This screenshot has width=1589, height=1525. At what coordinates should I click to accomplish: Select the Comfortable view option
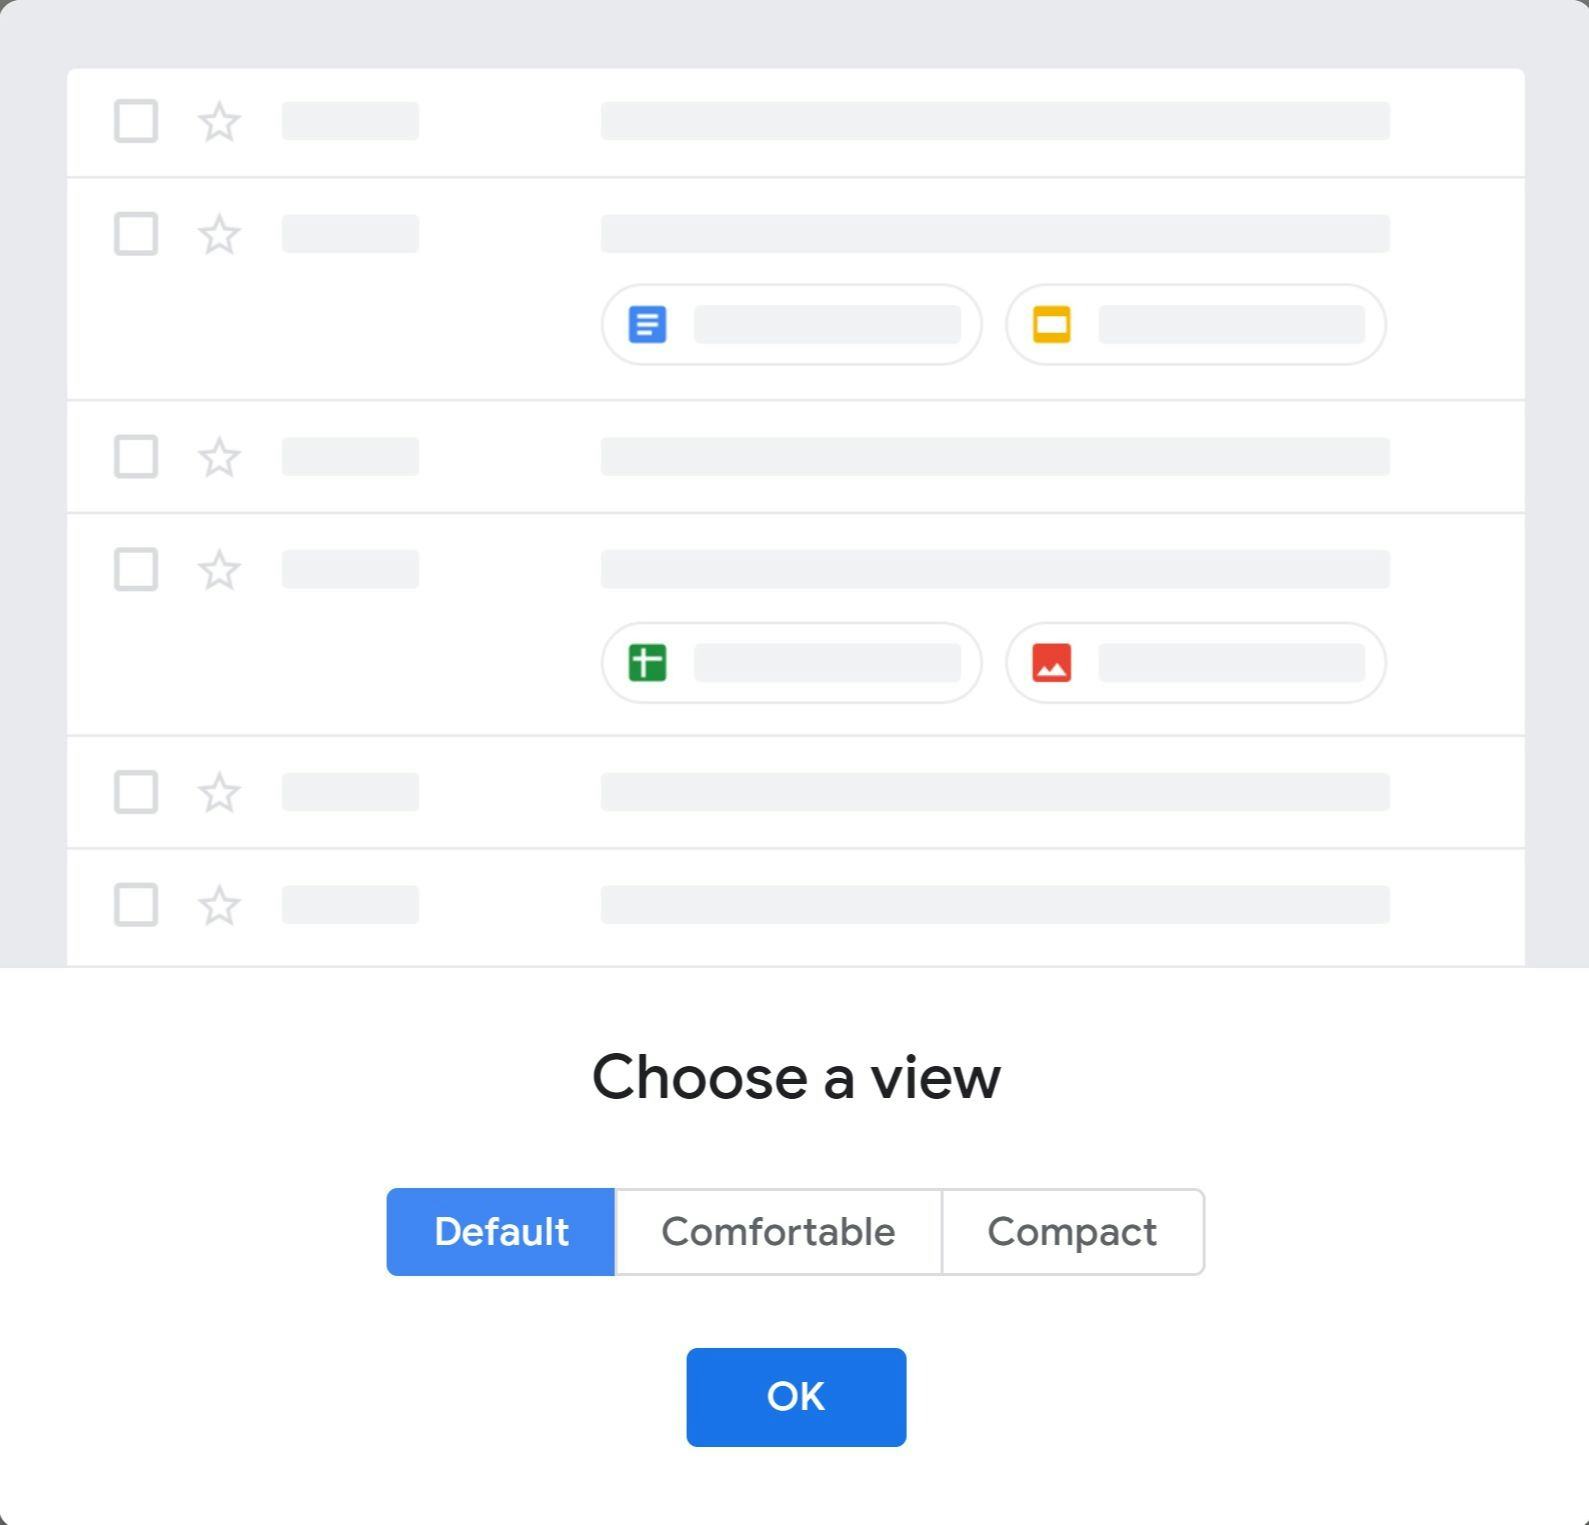coord(779,1232)
